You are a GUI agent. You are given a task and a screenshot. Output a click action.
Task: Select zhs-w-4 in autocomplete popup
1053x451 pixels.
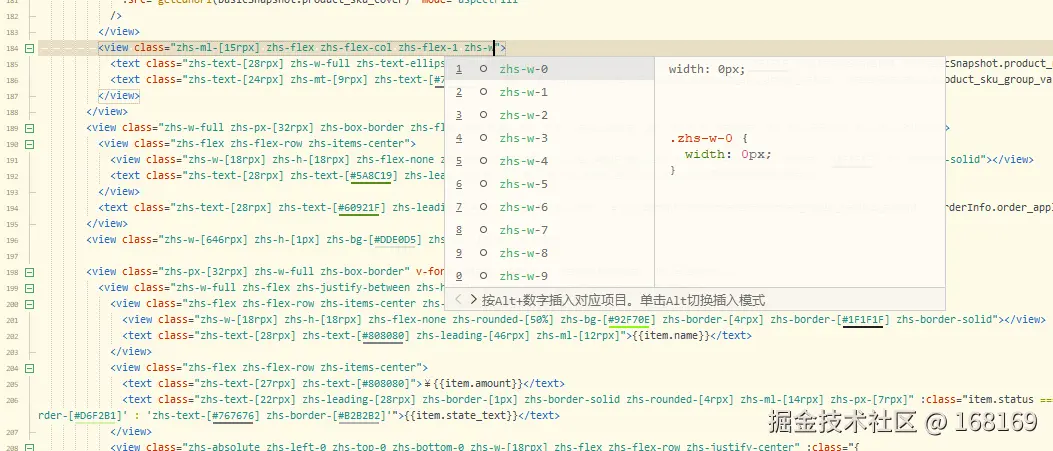click(x=549, y=161)
